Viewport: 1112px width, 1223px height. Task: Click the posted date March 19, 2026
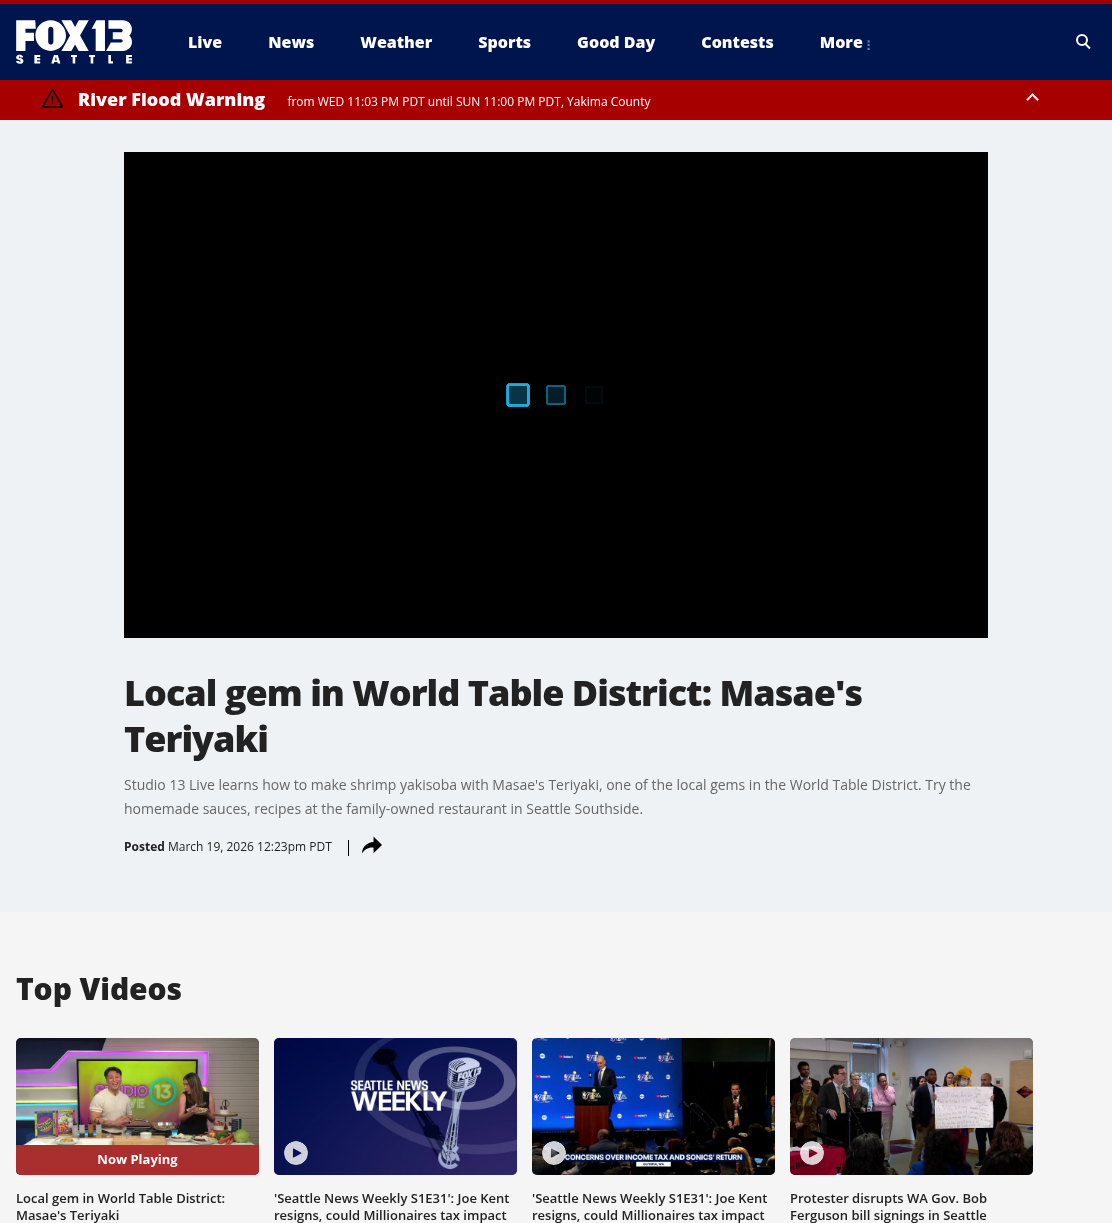tap(250, 846)
